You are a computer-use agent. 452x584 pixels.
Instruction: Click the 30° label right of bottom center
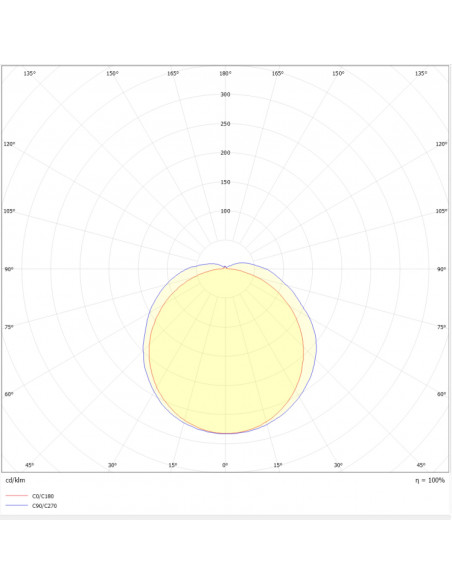coord(338,465)
